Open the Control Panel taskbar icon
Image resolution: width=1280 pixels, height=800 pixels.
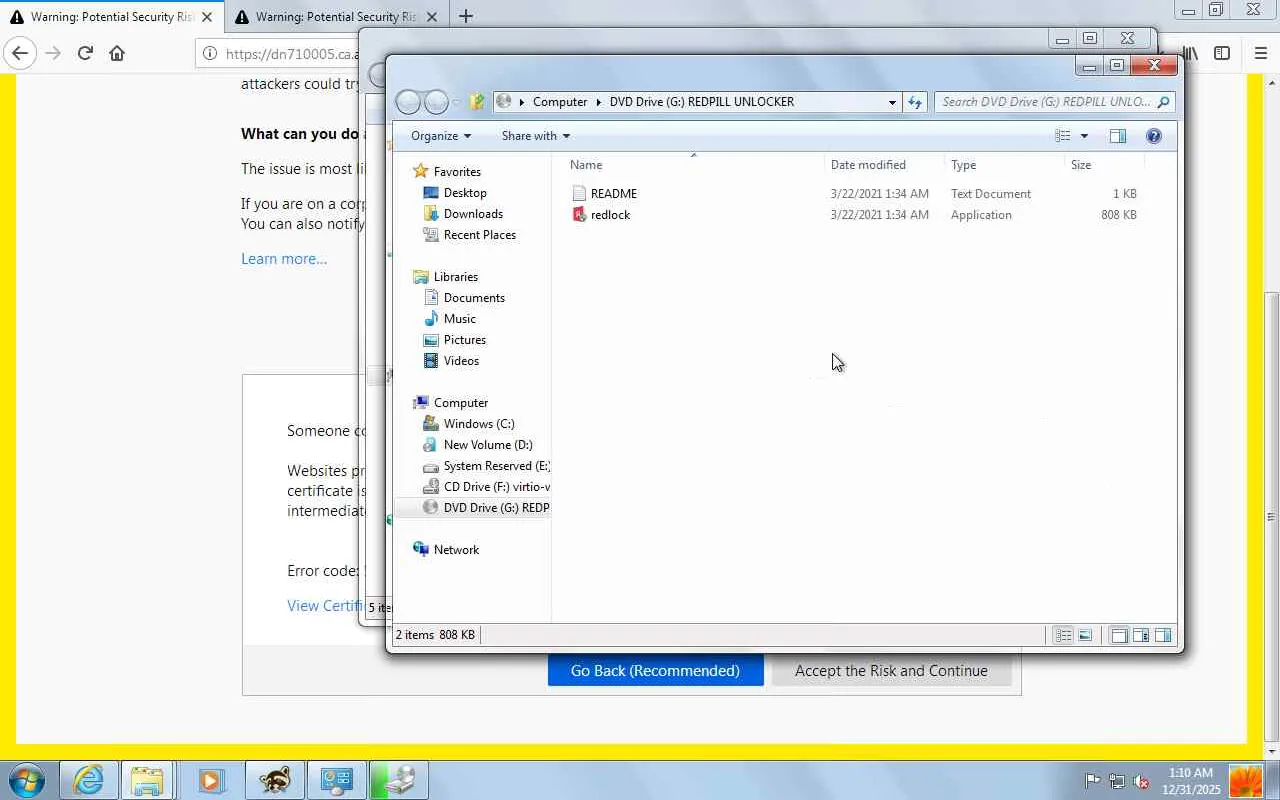point(336,780)
